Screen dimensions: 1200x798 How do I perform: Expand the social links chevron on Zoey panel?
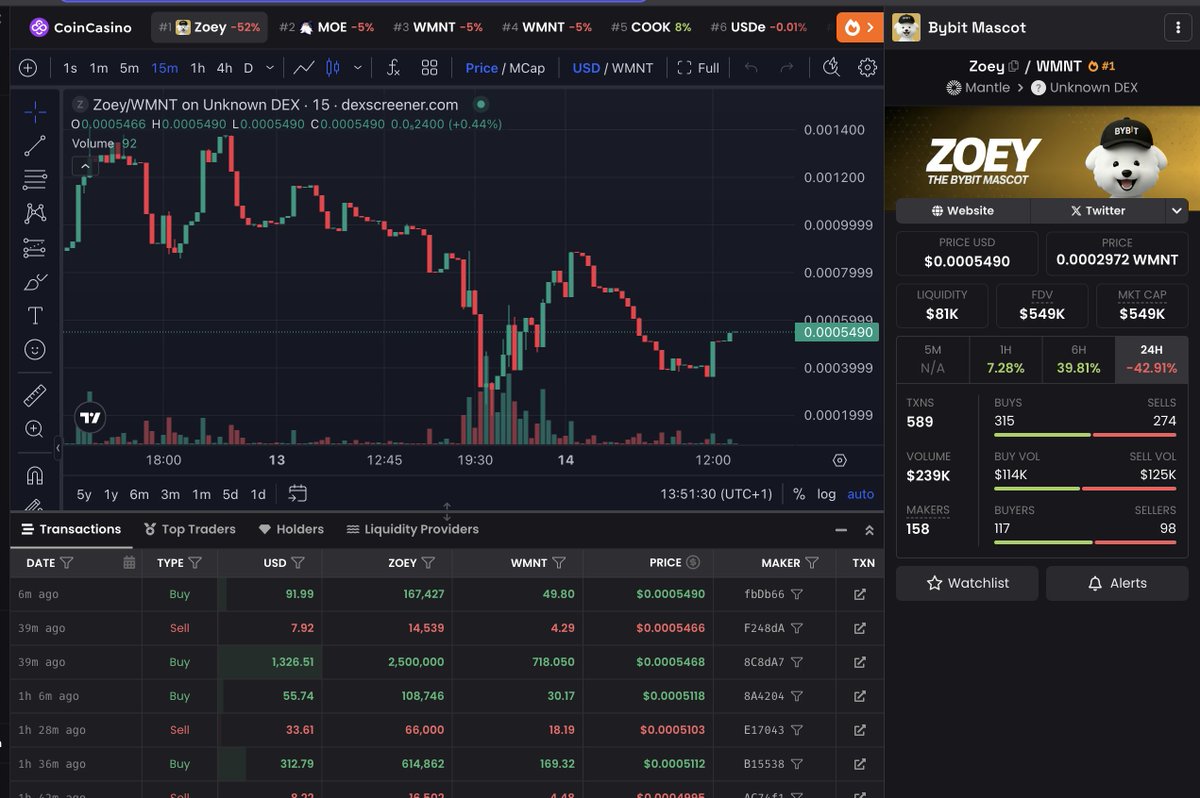[1177, 211]
